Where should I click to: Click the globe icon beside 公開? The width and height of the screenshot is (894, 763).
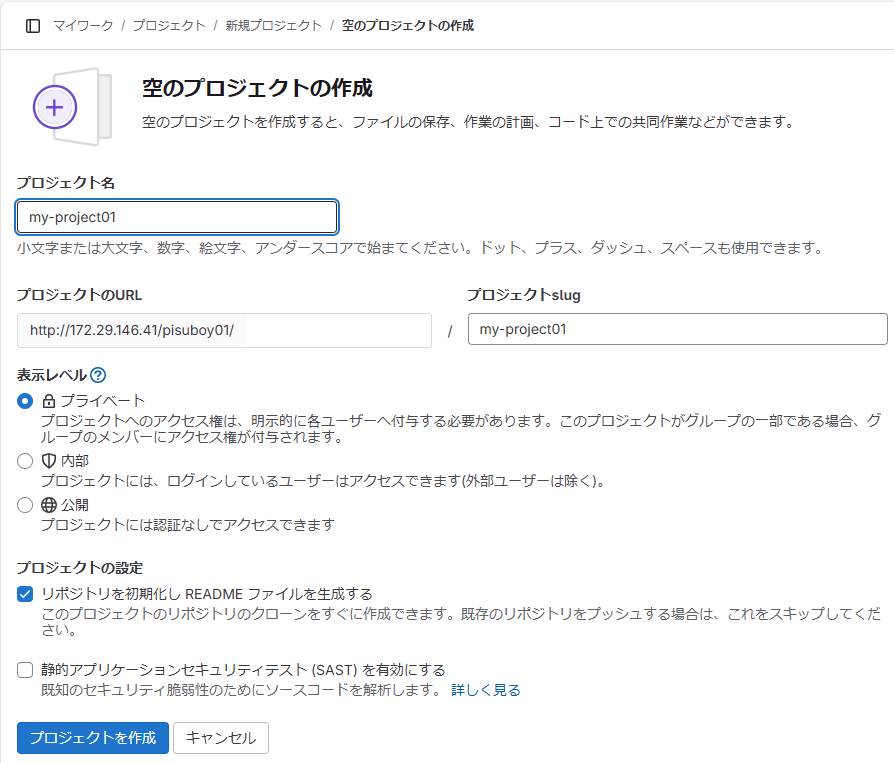[49, 505]
